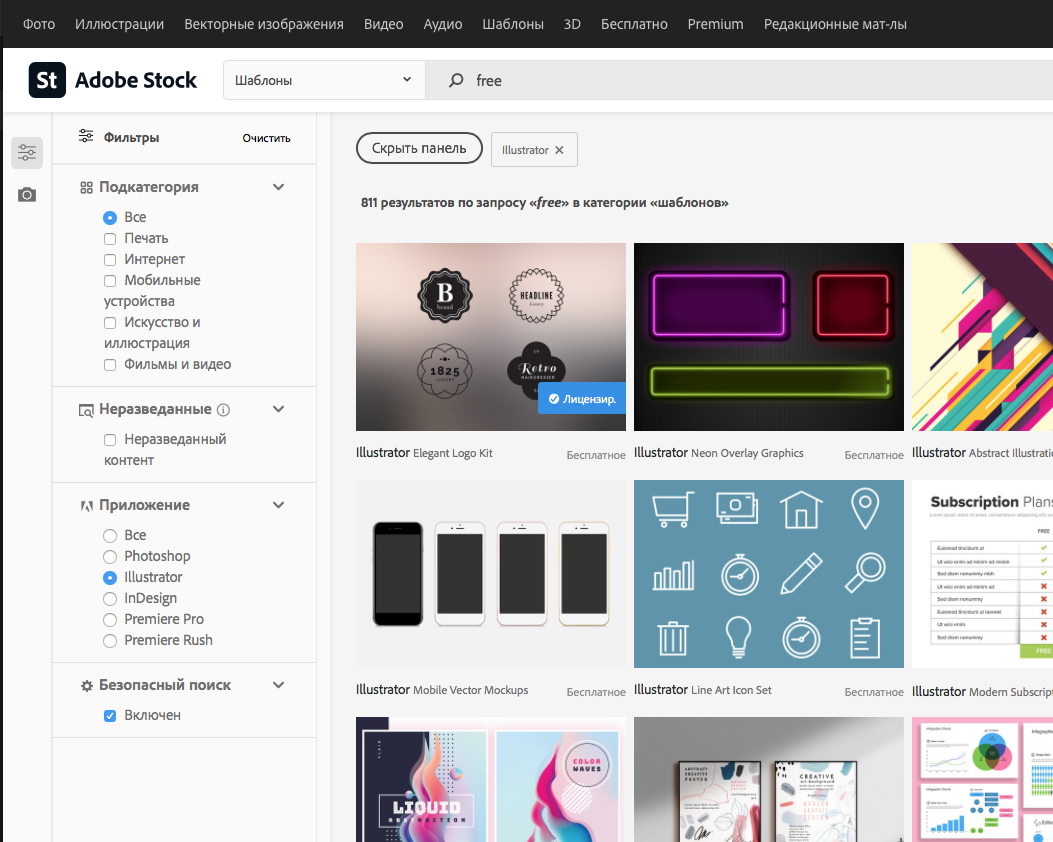
Task: Select Все under Приложение
Action: [x=110, y=536]
